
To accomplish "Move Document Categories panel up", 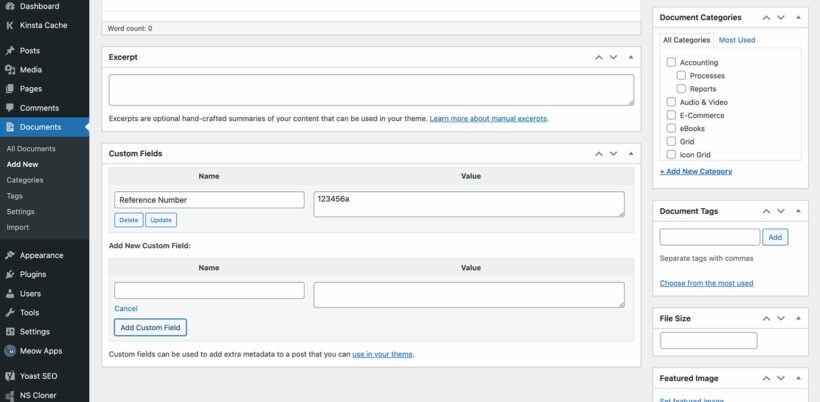I will pyautogui.click(x=766, y=17).
